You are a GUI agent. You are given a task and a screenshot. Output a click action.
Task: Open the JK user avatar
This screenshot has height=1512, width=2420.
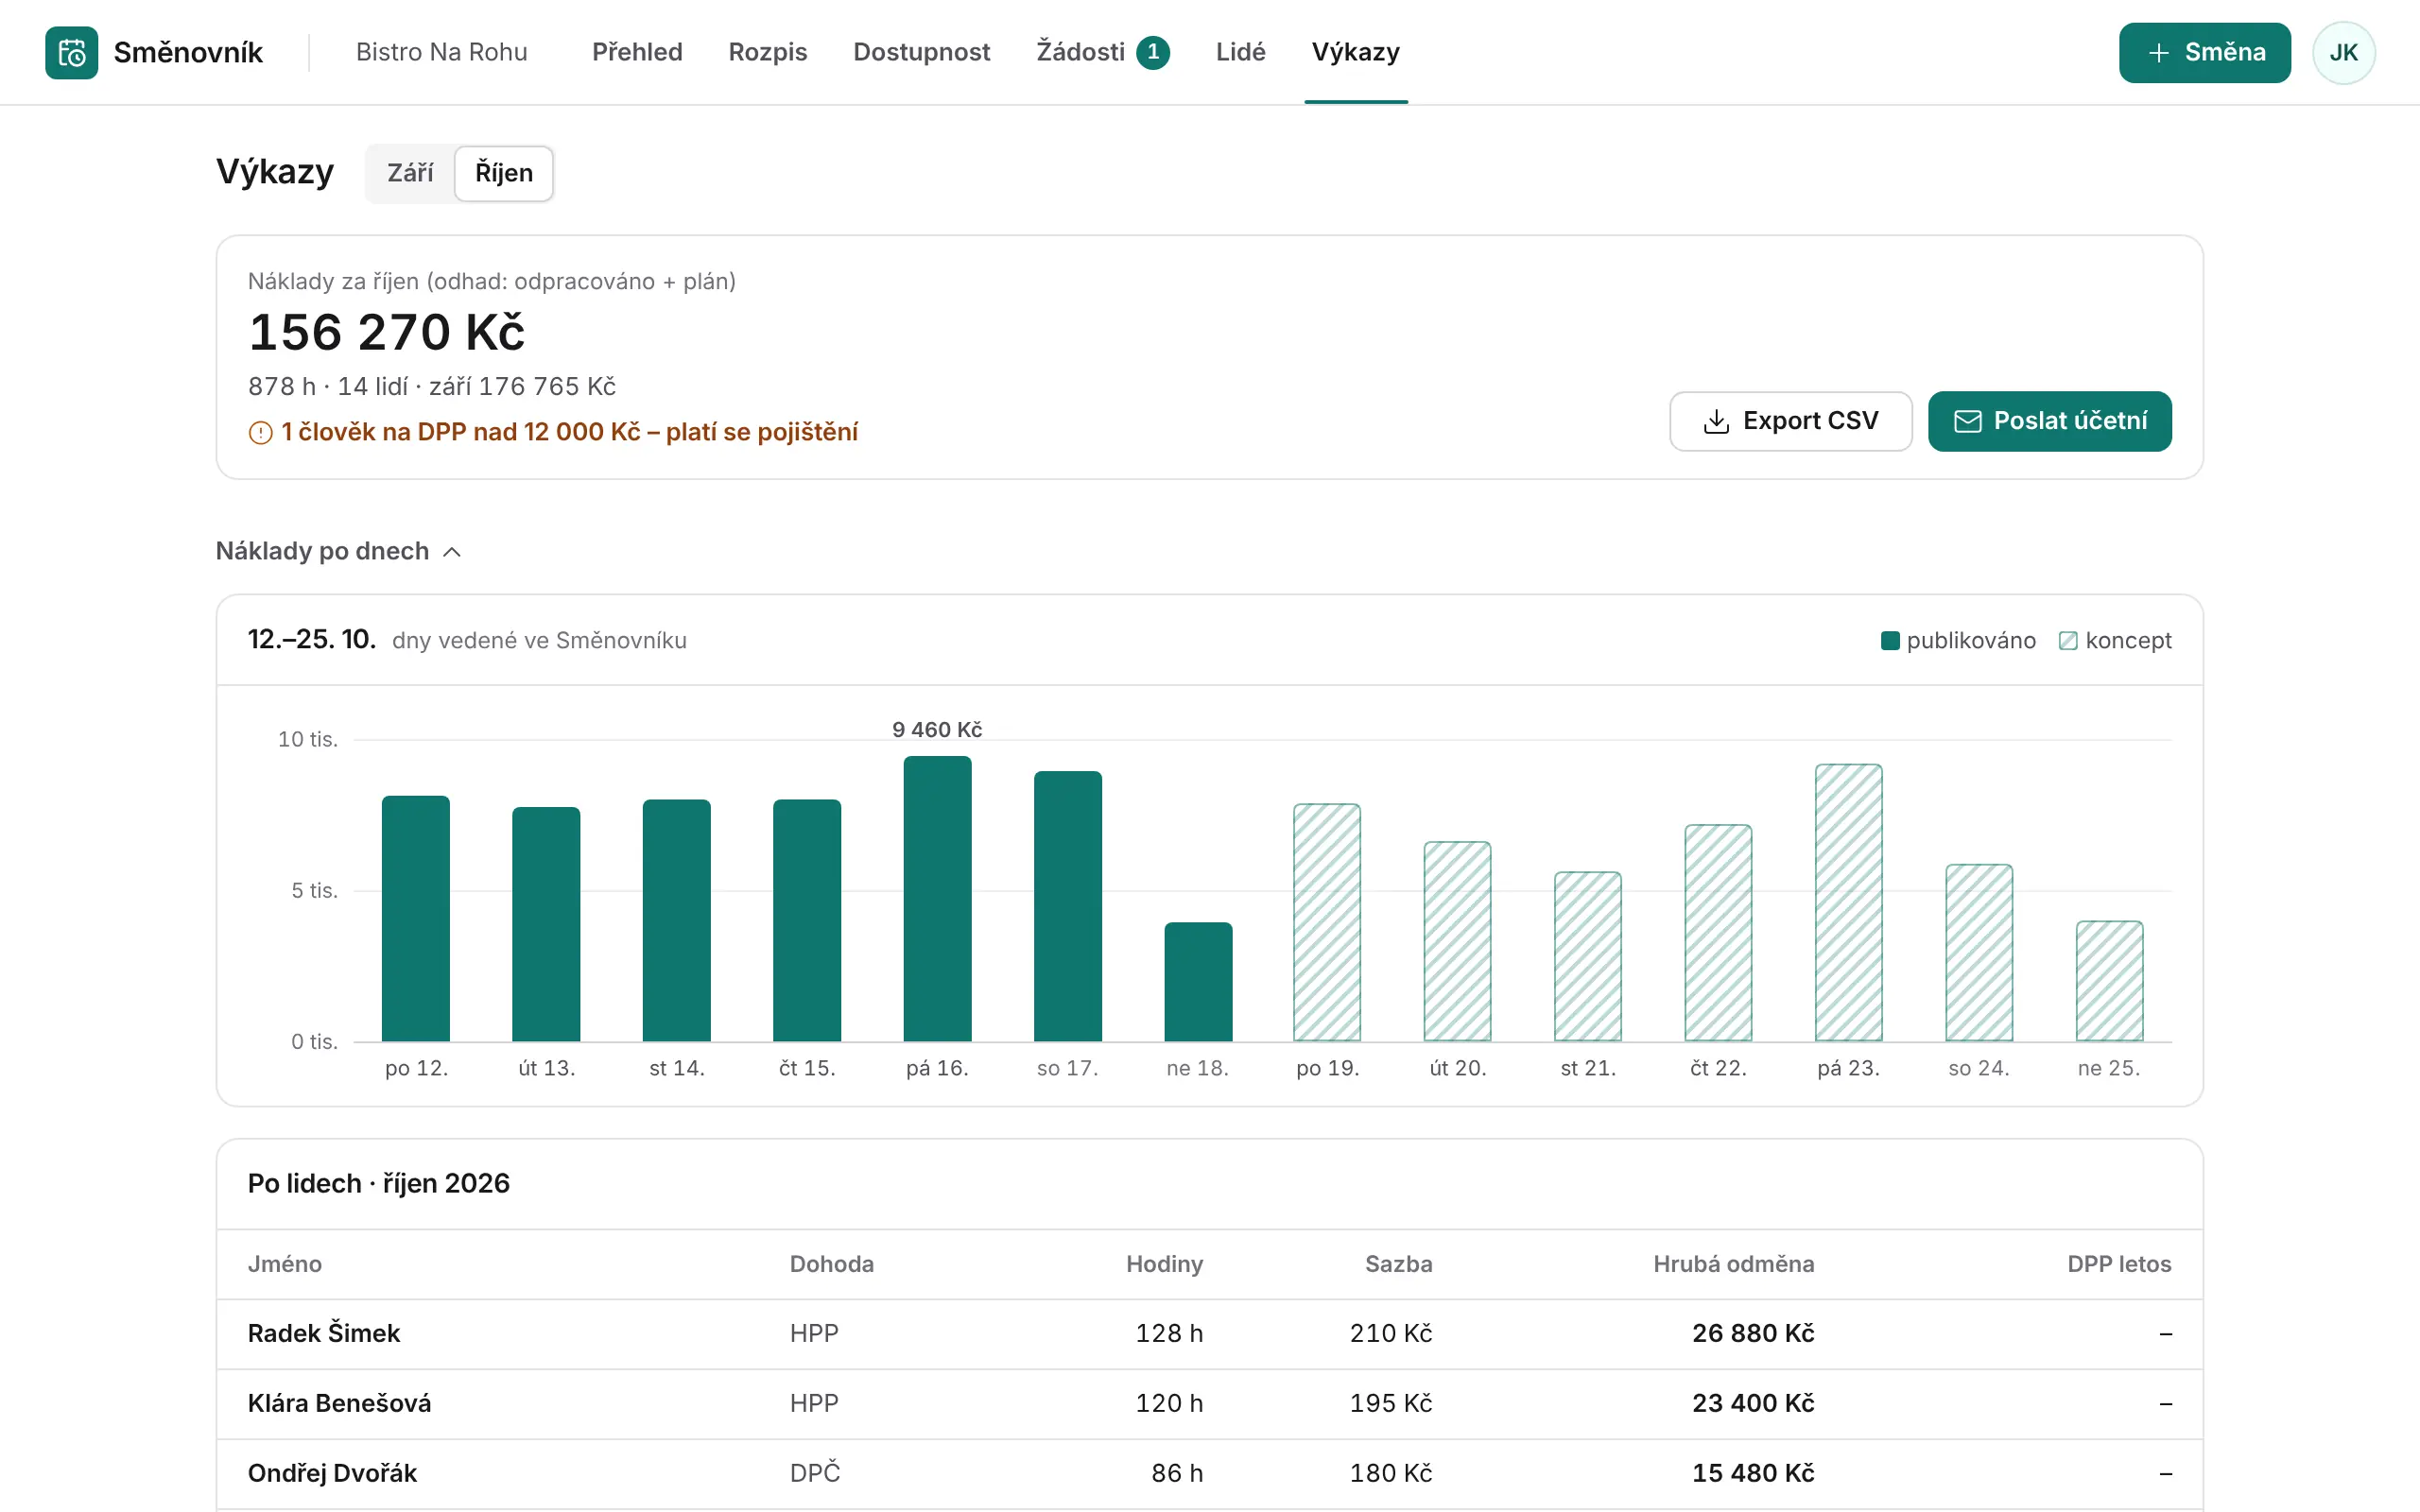click(x=2343, y=53)
